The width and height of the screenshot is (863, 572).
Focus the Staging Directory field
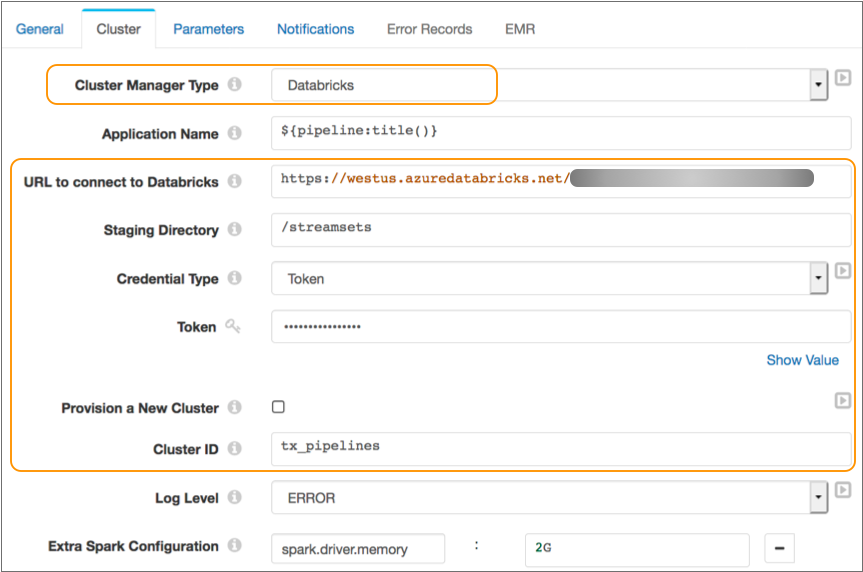(561, 230)
